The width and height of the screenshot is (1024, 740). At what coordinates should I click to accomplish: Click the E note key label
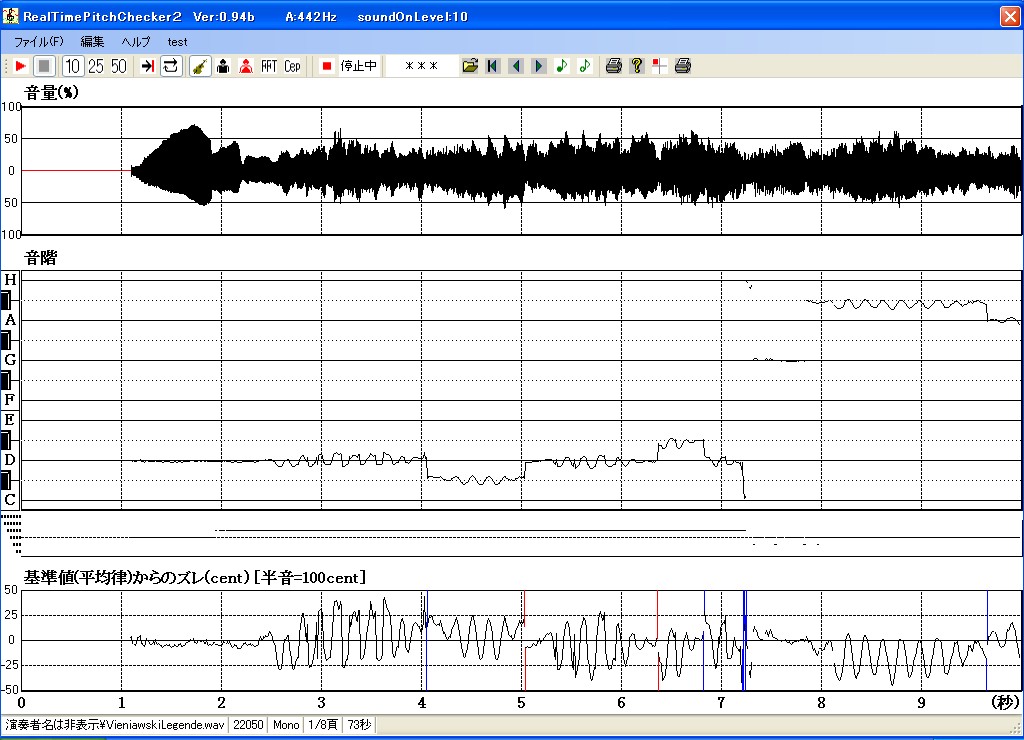tap(10, 419)
